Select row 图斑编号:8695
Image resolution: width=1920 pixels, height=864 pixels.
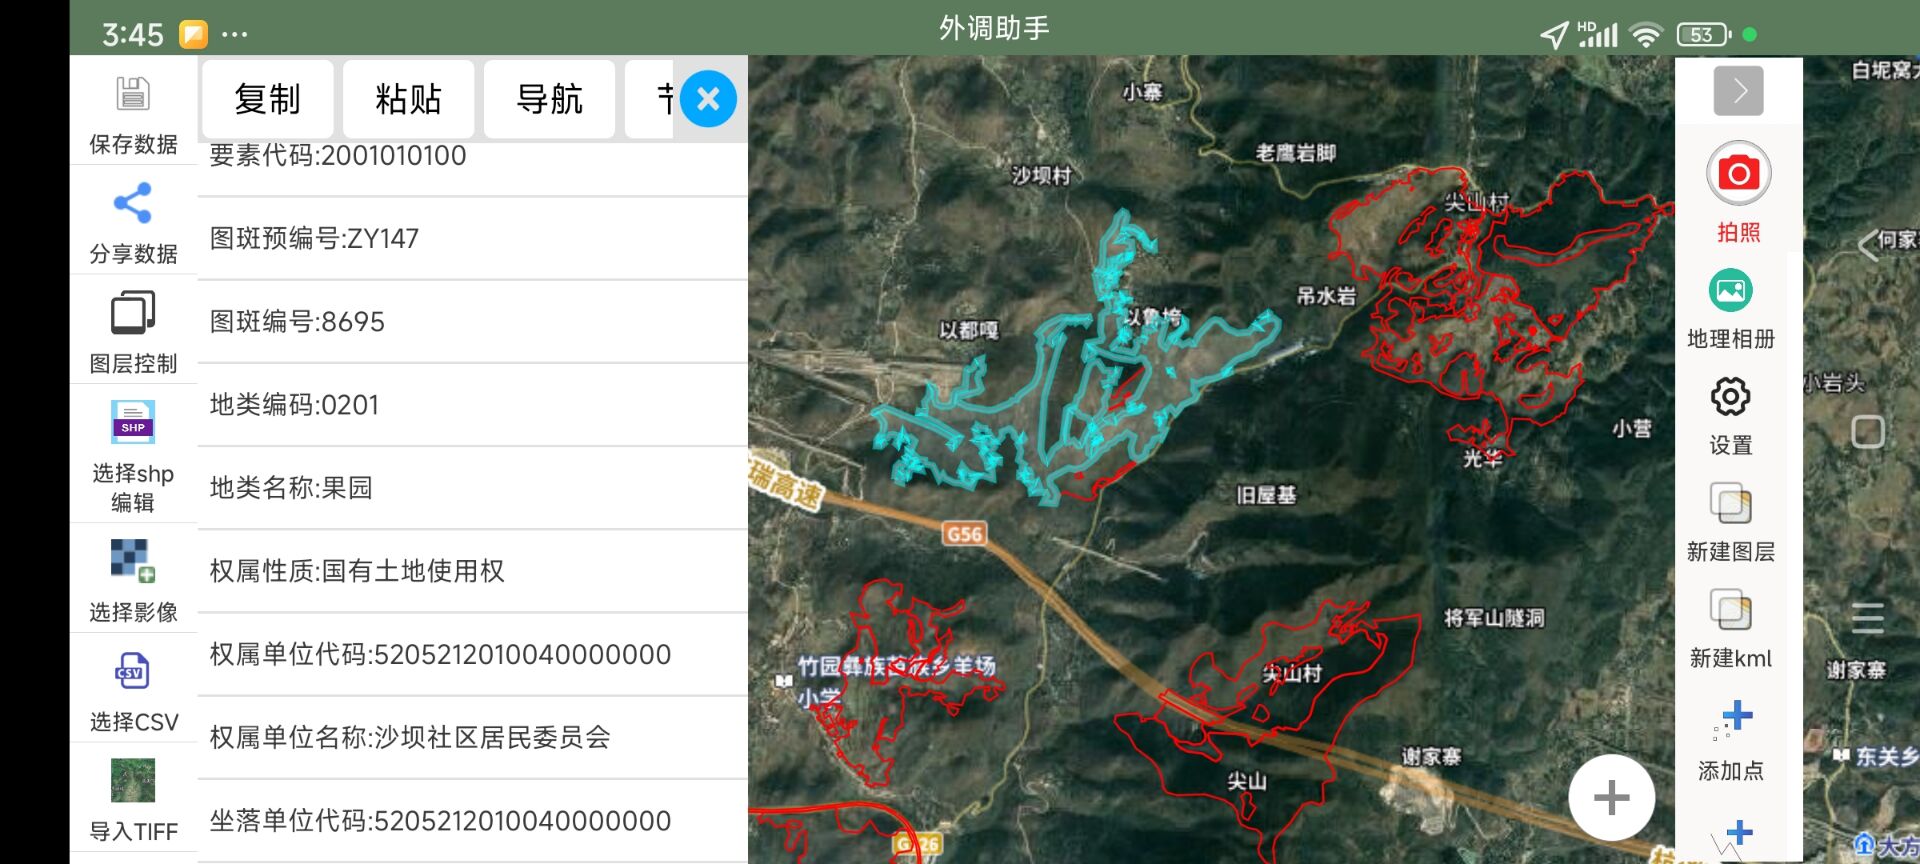tap(473, 322)
